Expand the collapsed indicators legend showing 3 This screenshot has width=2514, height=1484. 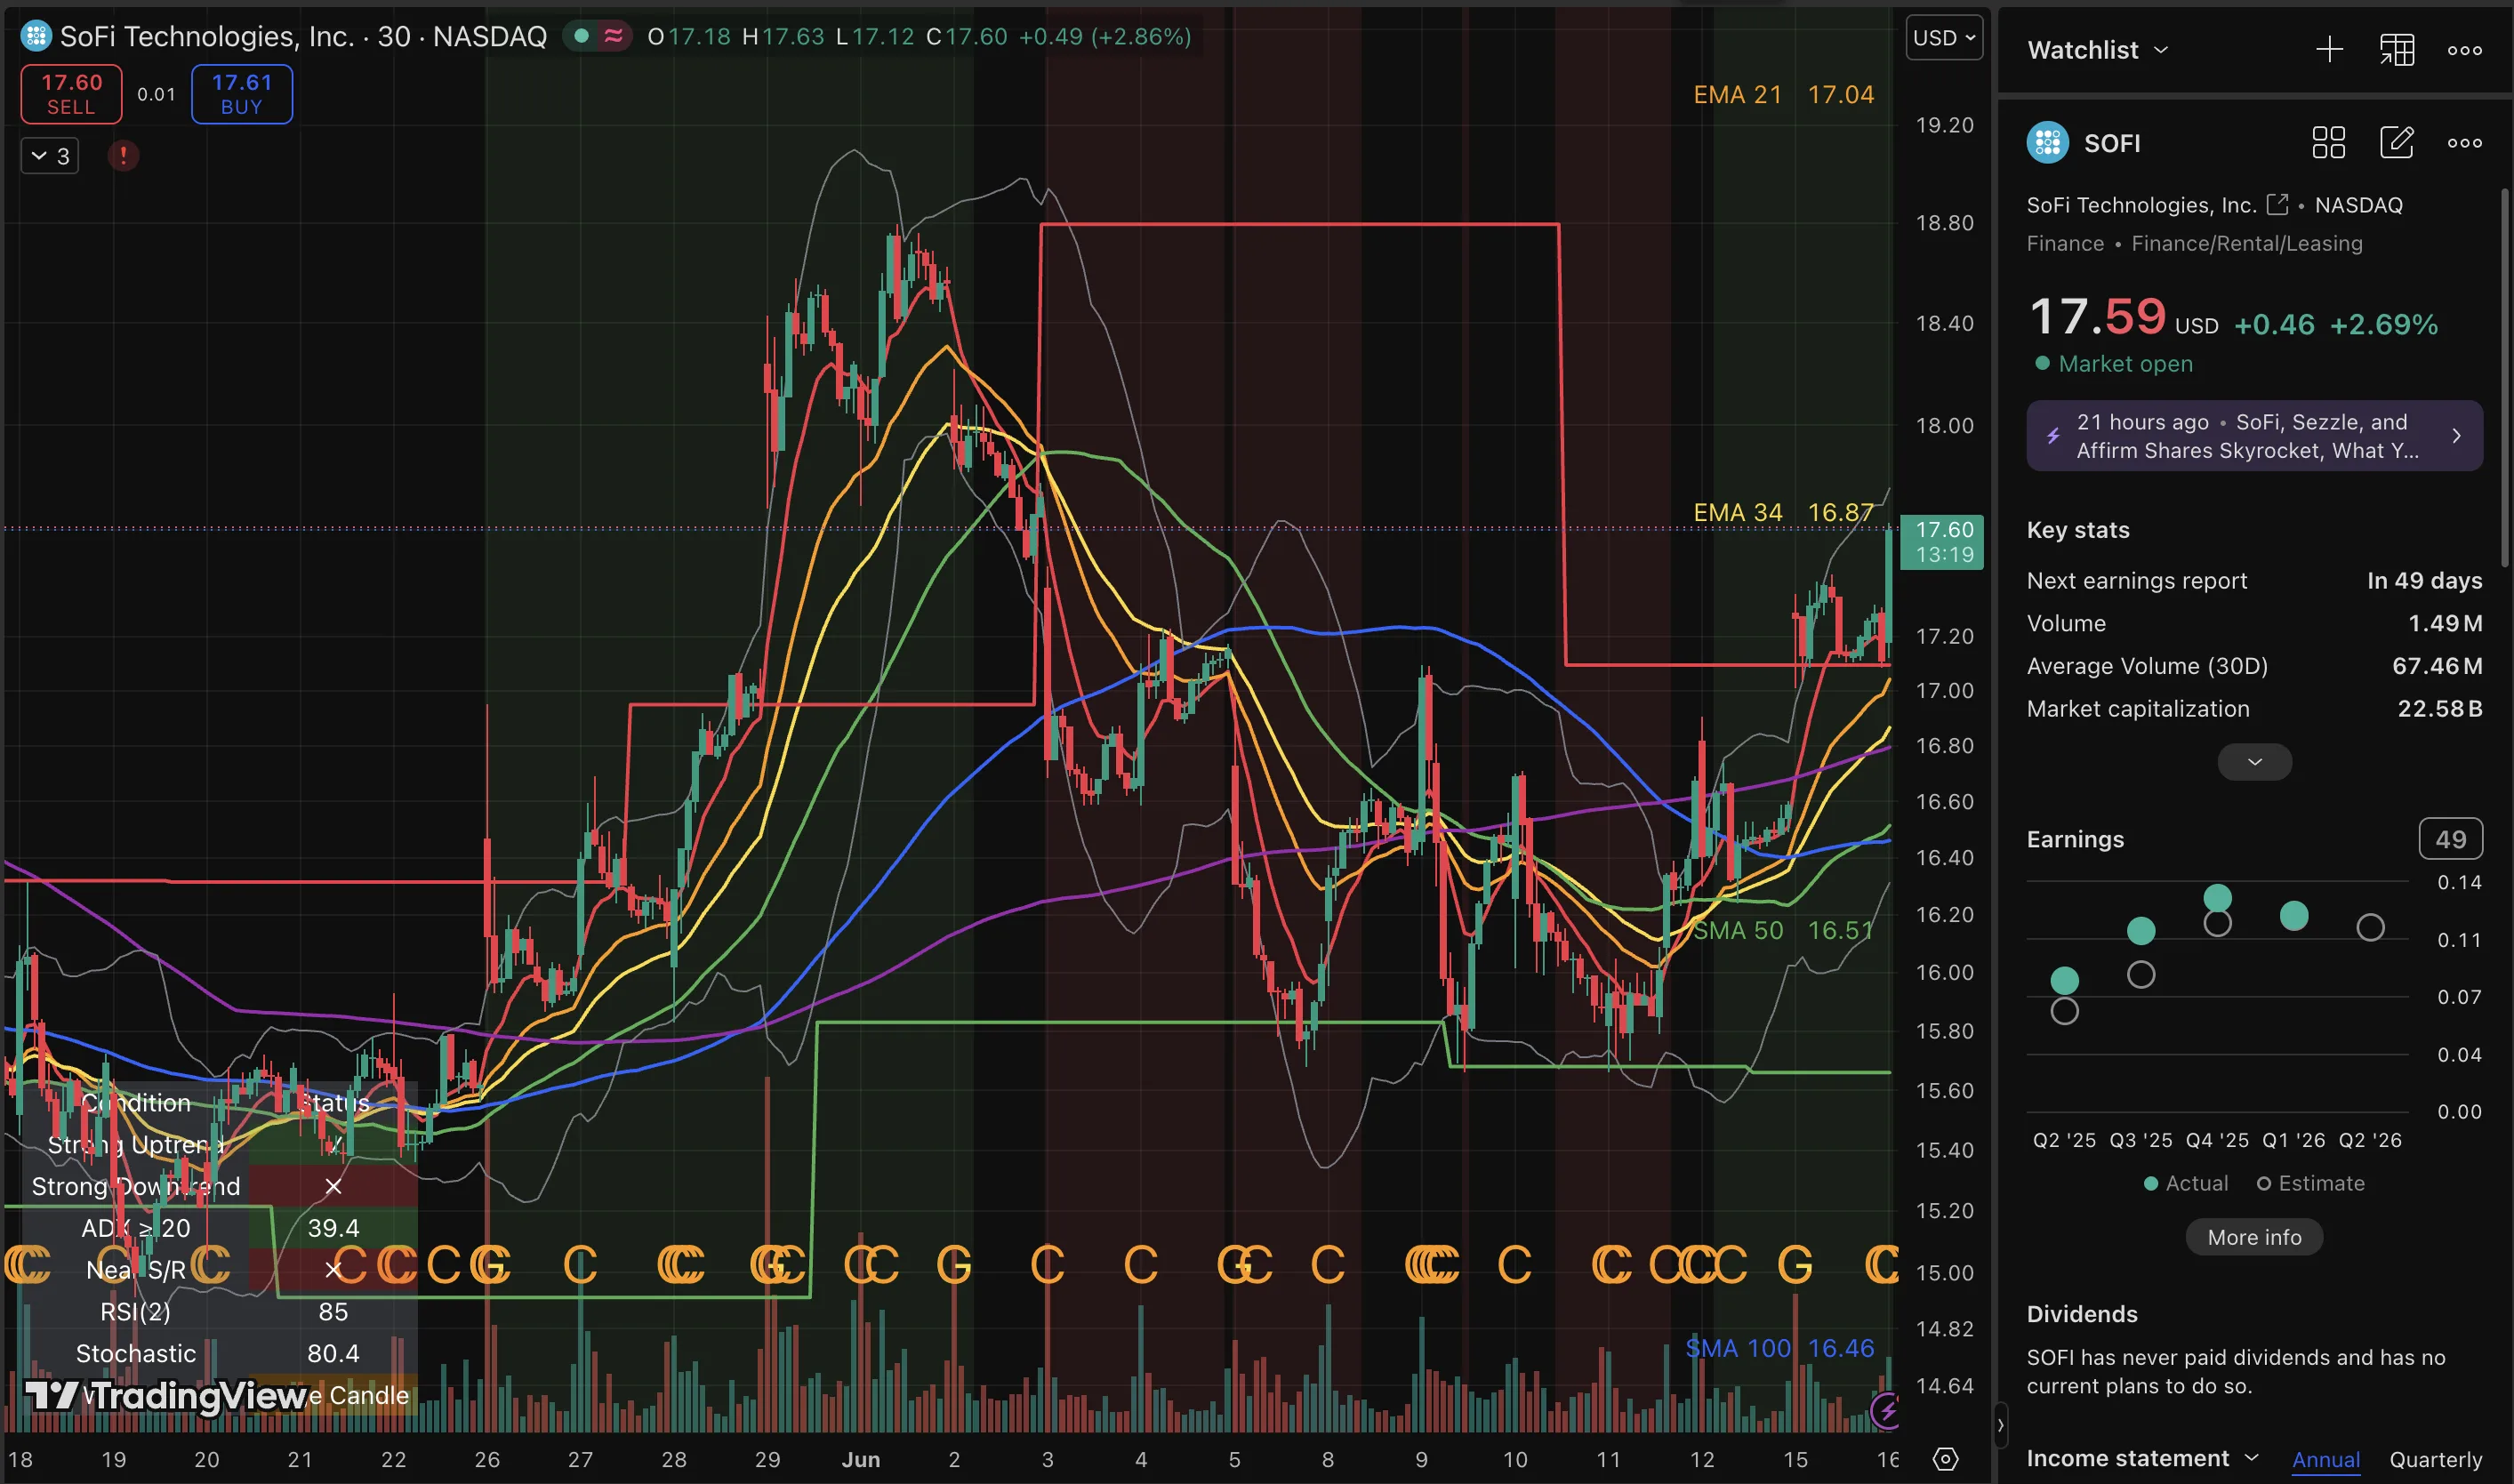click(x=50, y=156)
